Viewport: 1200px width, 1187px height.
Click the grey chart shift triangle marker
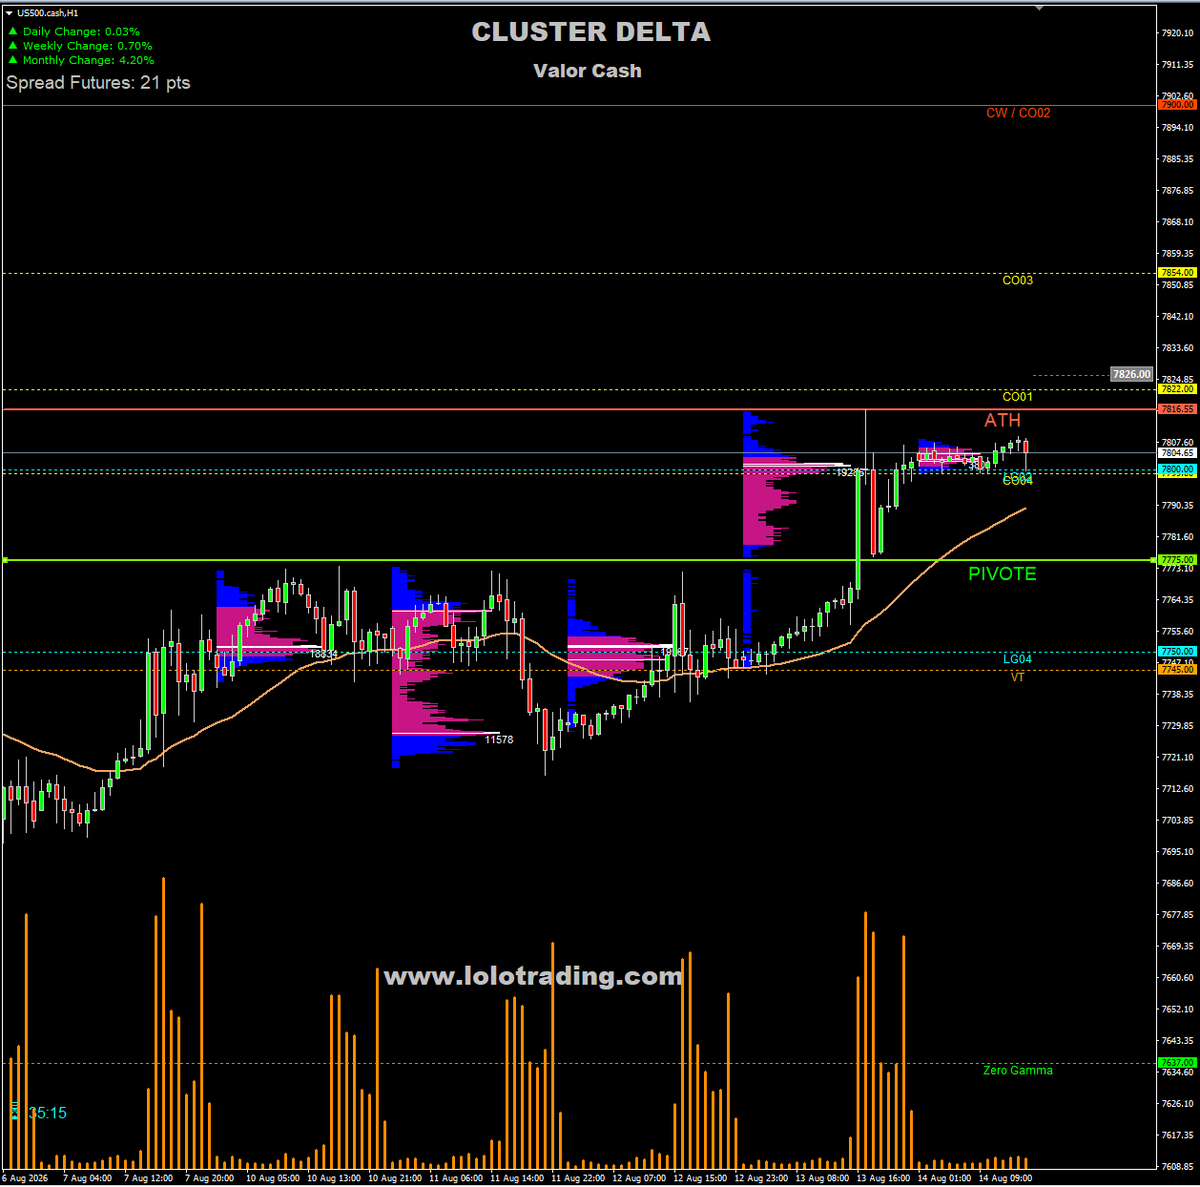(x=1039, y=7)
